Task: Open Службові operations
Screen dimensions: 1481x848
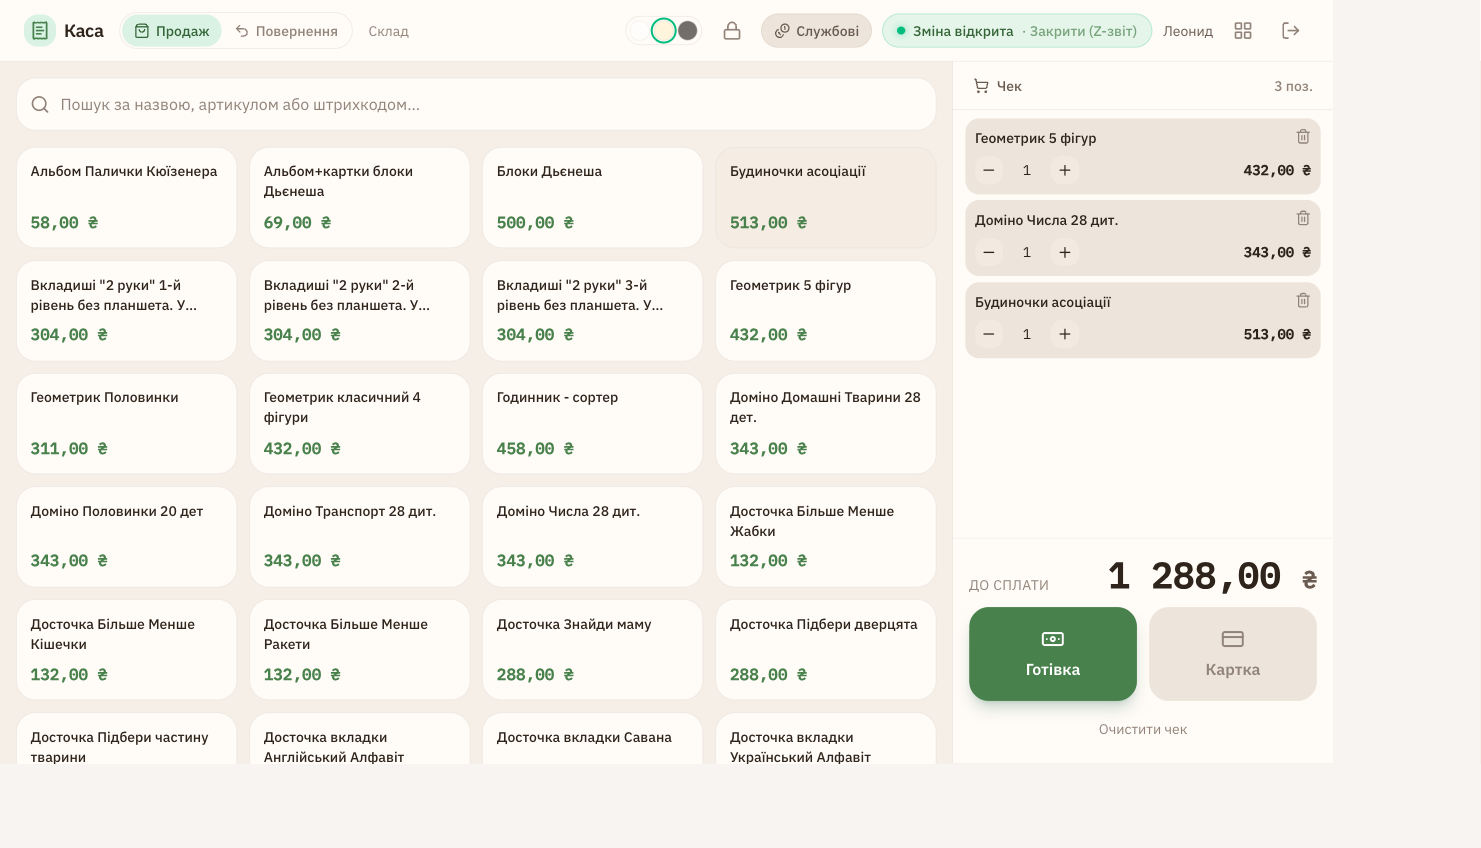Action: [x=816, y=31]
